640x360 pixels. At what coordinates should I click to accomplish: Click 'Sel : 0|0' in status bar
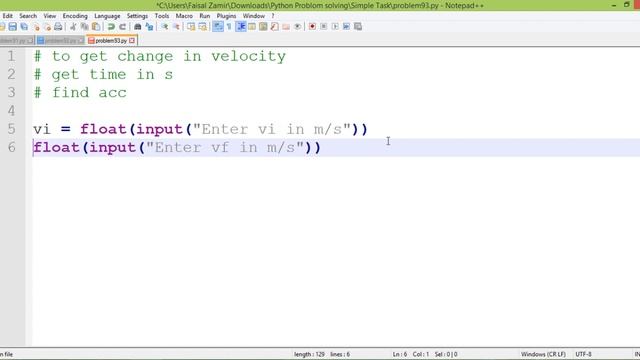click(x=446, y=354)
